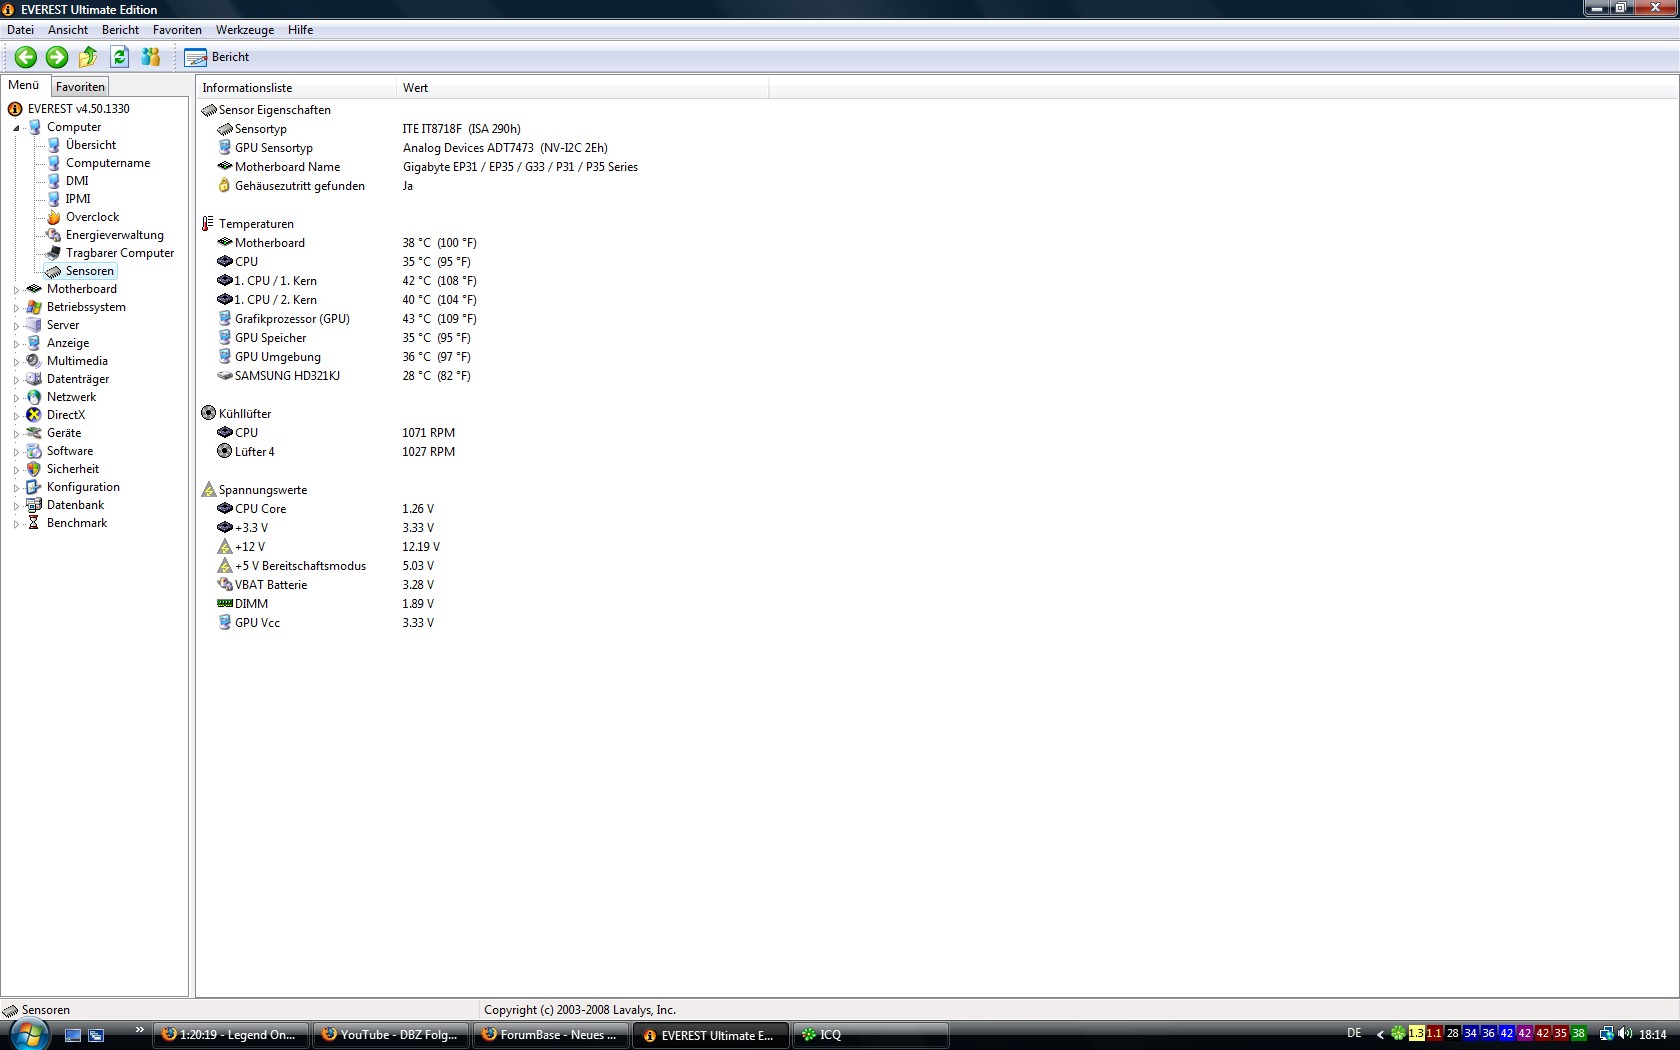Open the Datei menu
Image resolution: width=1680 pixels, height=1050 pixels.
pyautogui.click(x=20, y=30)
